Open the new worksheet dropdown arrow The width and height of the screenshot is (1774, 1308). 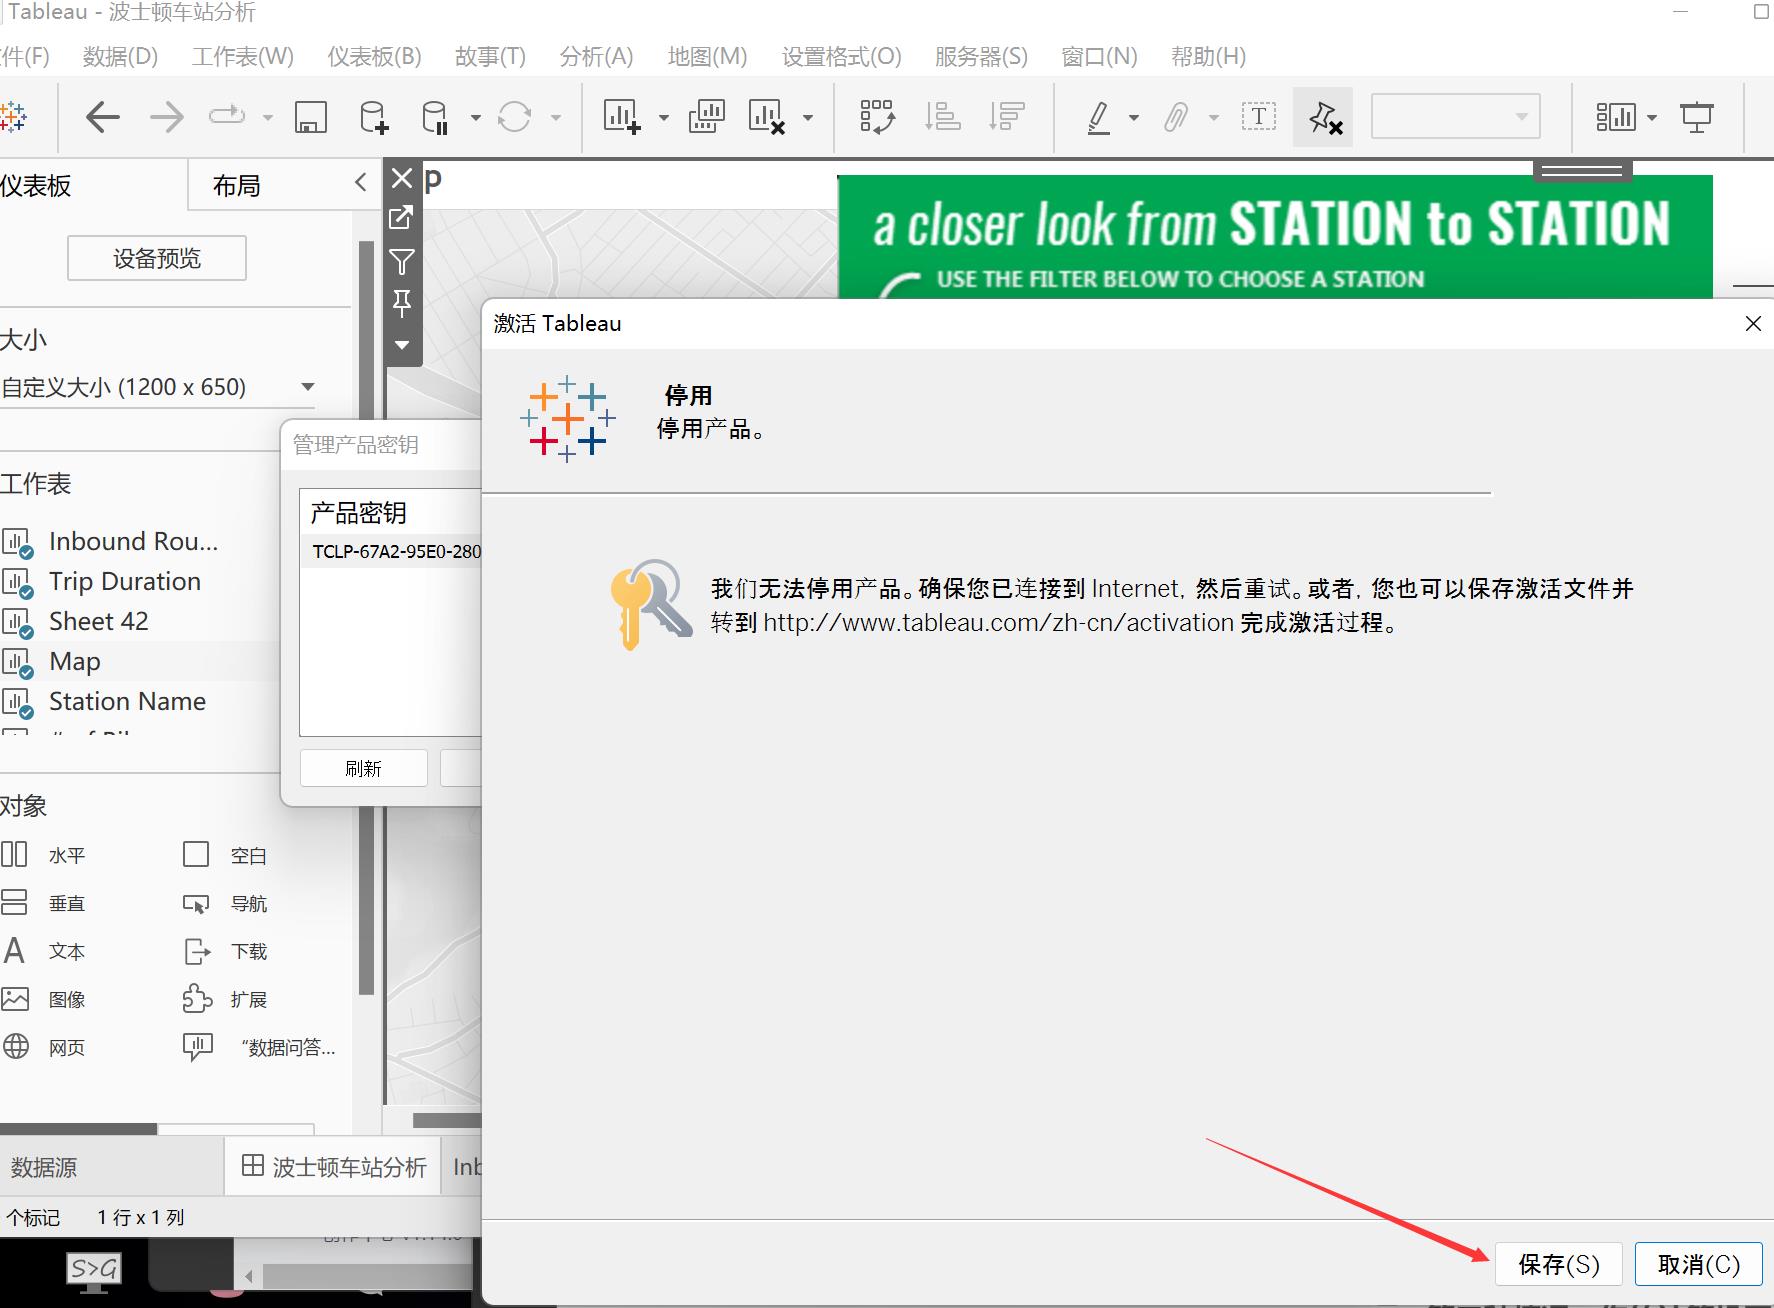(663, 118)
